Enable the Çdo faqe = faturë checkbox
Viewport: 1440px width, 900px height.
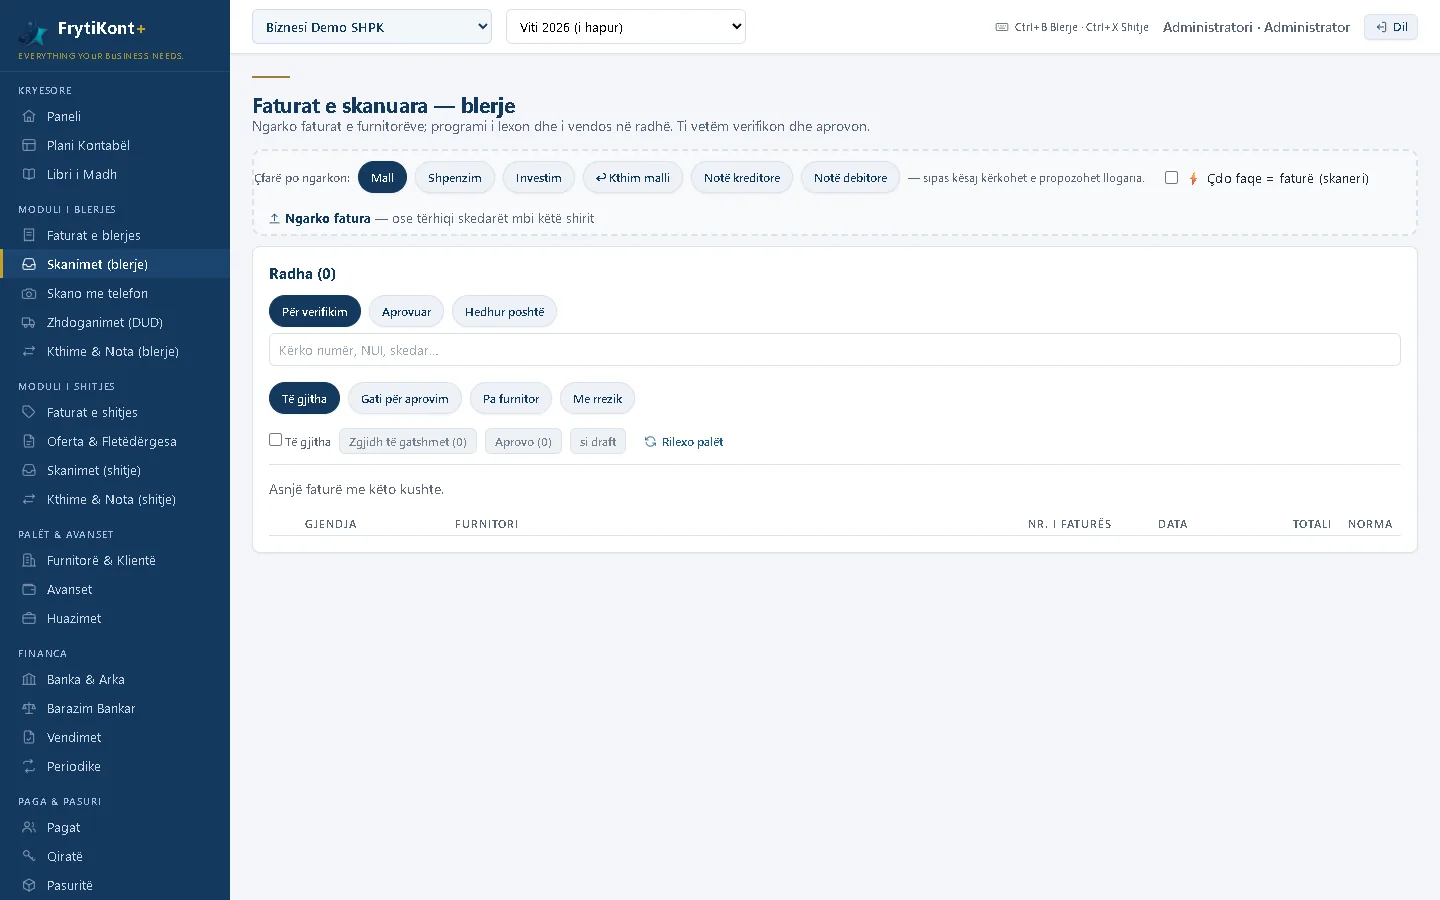coord(1171,177)
